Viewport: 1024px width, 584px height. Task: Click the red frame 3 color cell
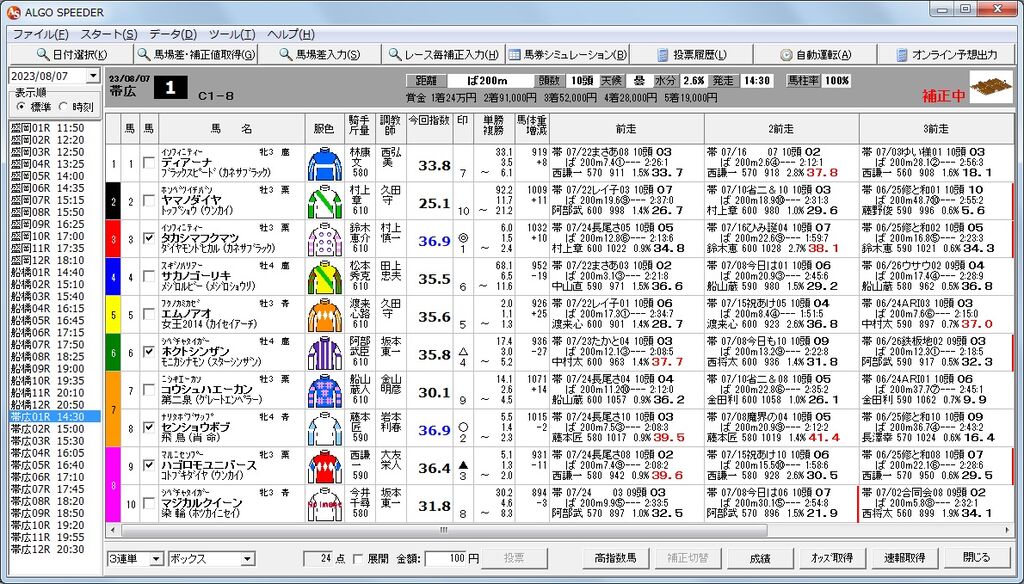pyautogui.click(x=114, y=239)
